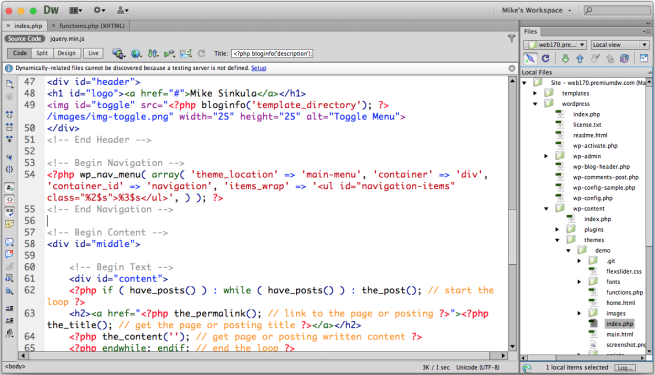Viewport: 655px width, 375px height.
Task: Collapse the wp-content folder
Action: coord(546,208)
